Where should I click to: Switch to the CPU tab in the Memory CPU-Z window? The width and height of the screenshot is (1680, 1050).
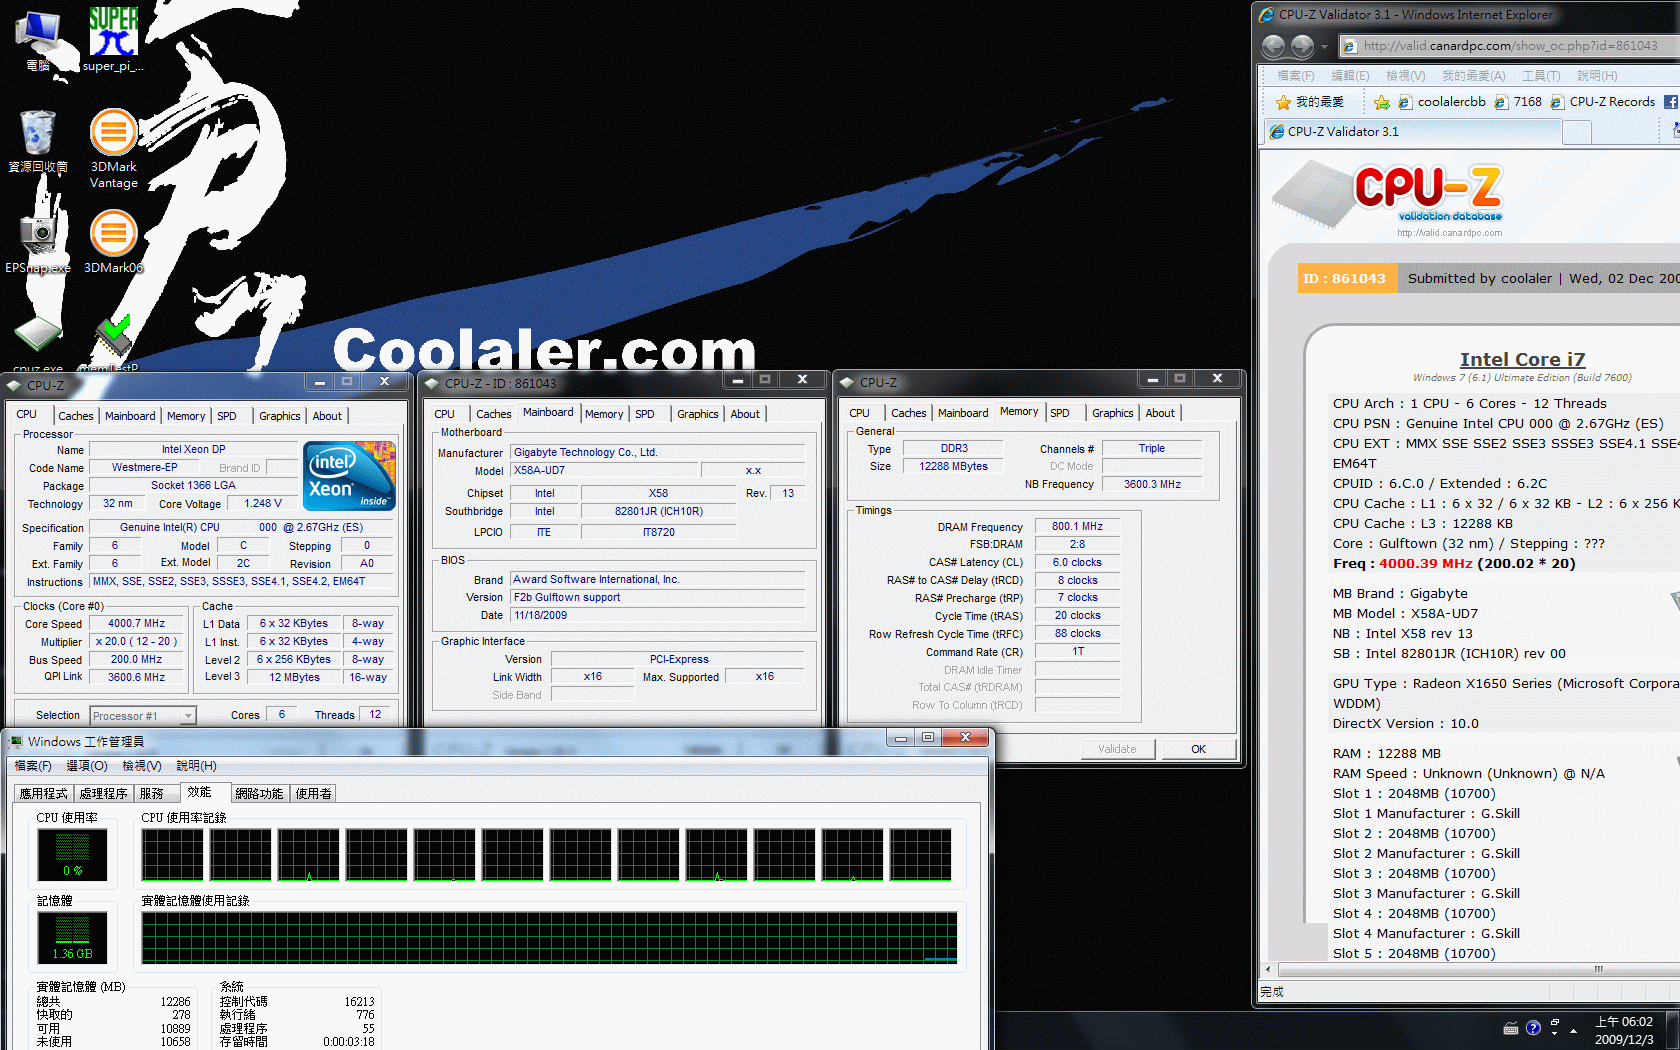click(860, 413)
